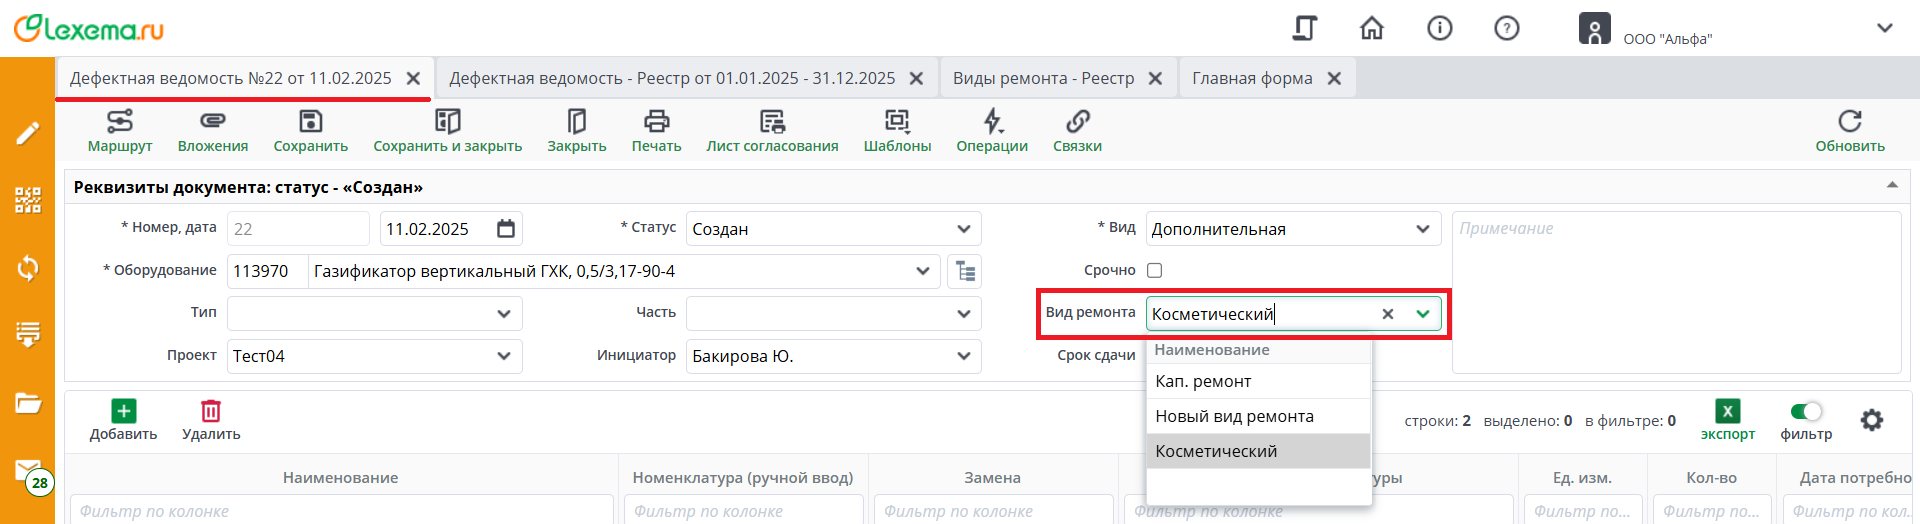
Task: Open the Проект dropdown list
Action: click(504, 356)
